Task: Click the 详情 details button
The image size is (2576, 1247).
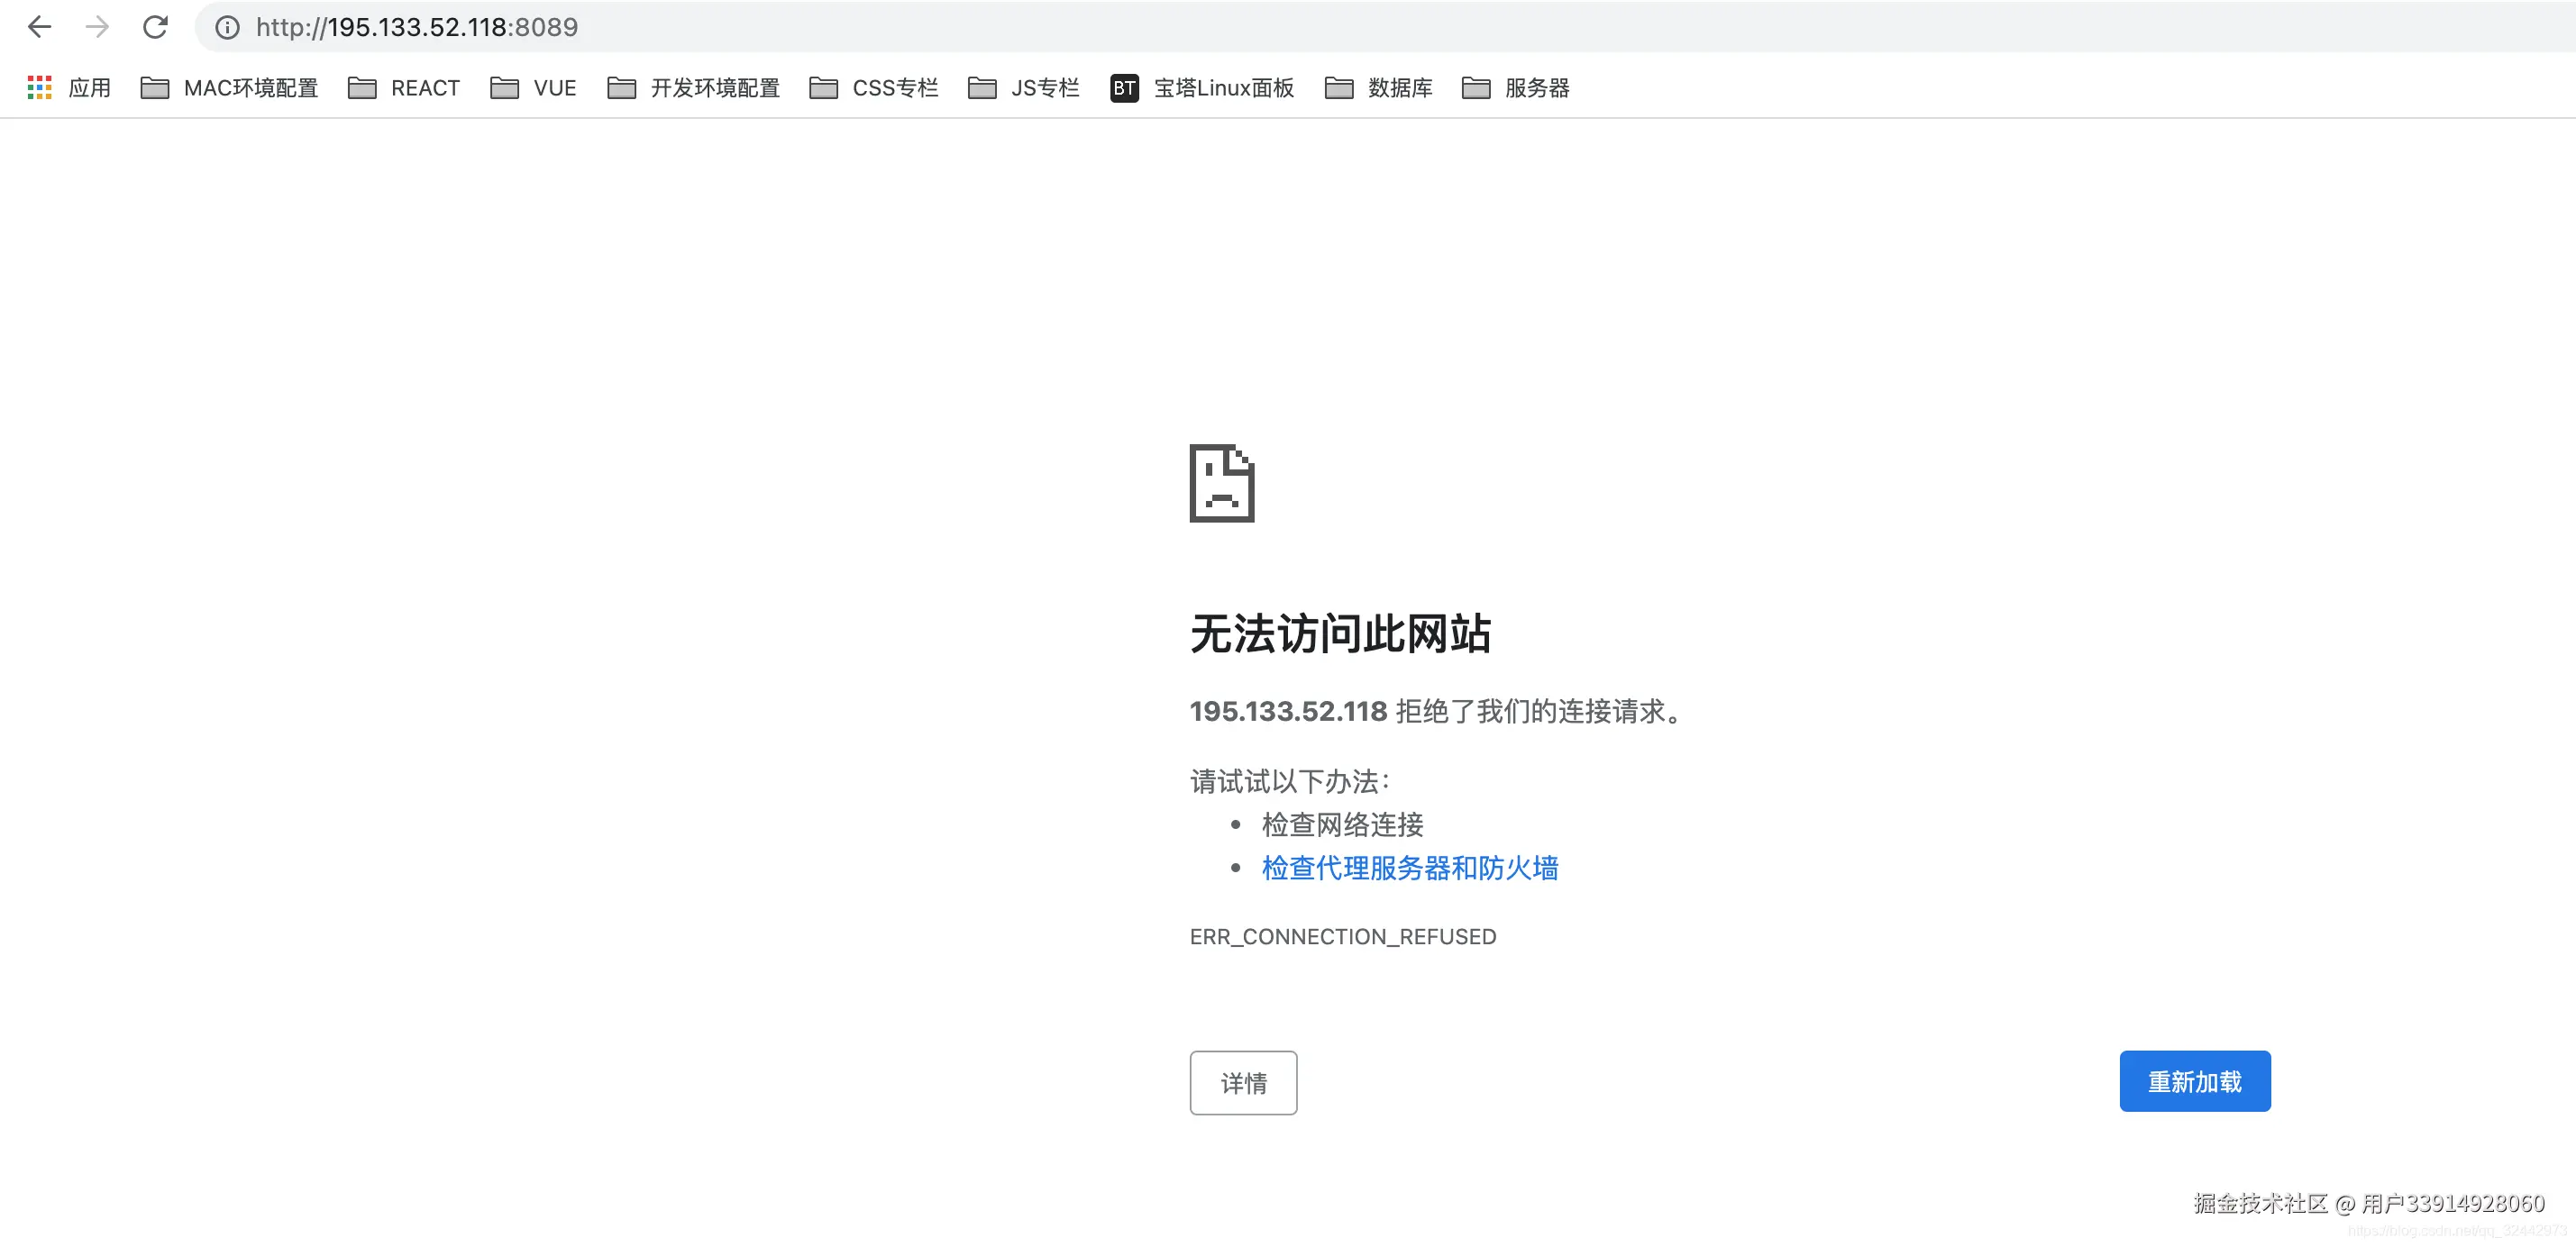Action: click(x=1243, y=1082)
